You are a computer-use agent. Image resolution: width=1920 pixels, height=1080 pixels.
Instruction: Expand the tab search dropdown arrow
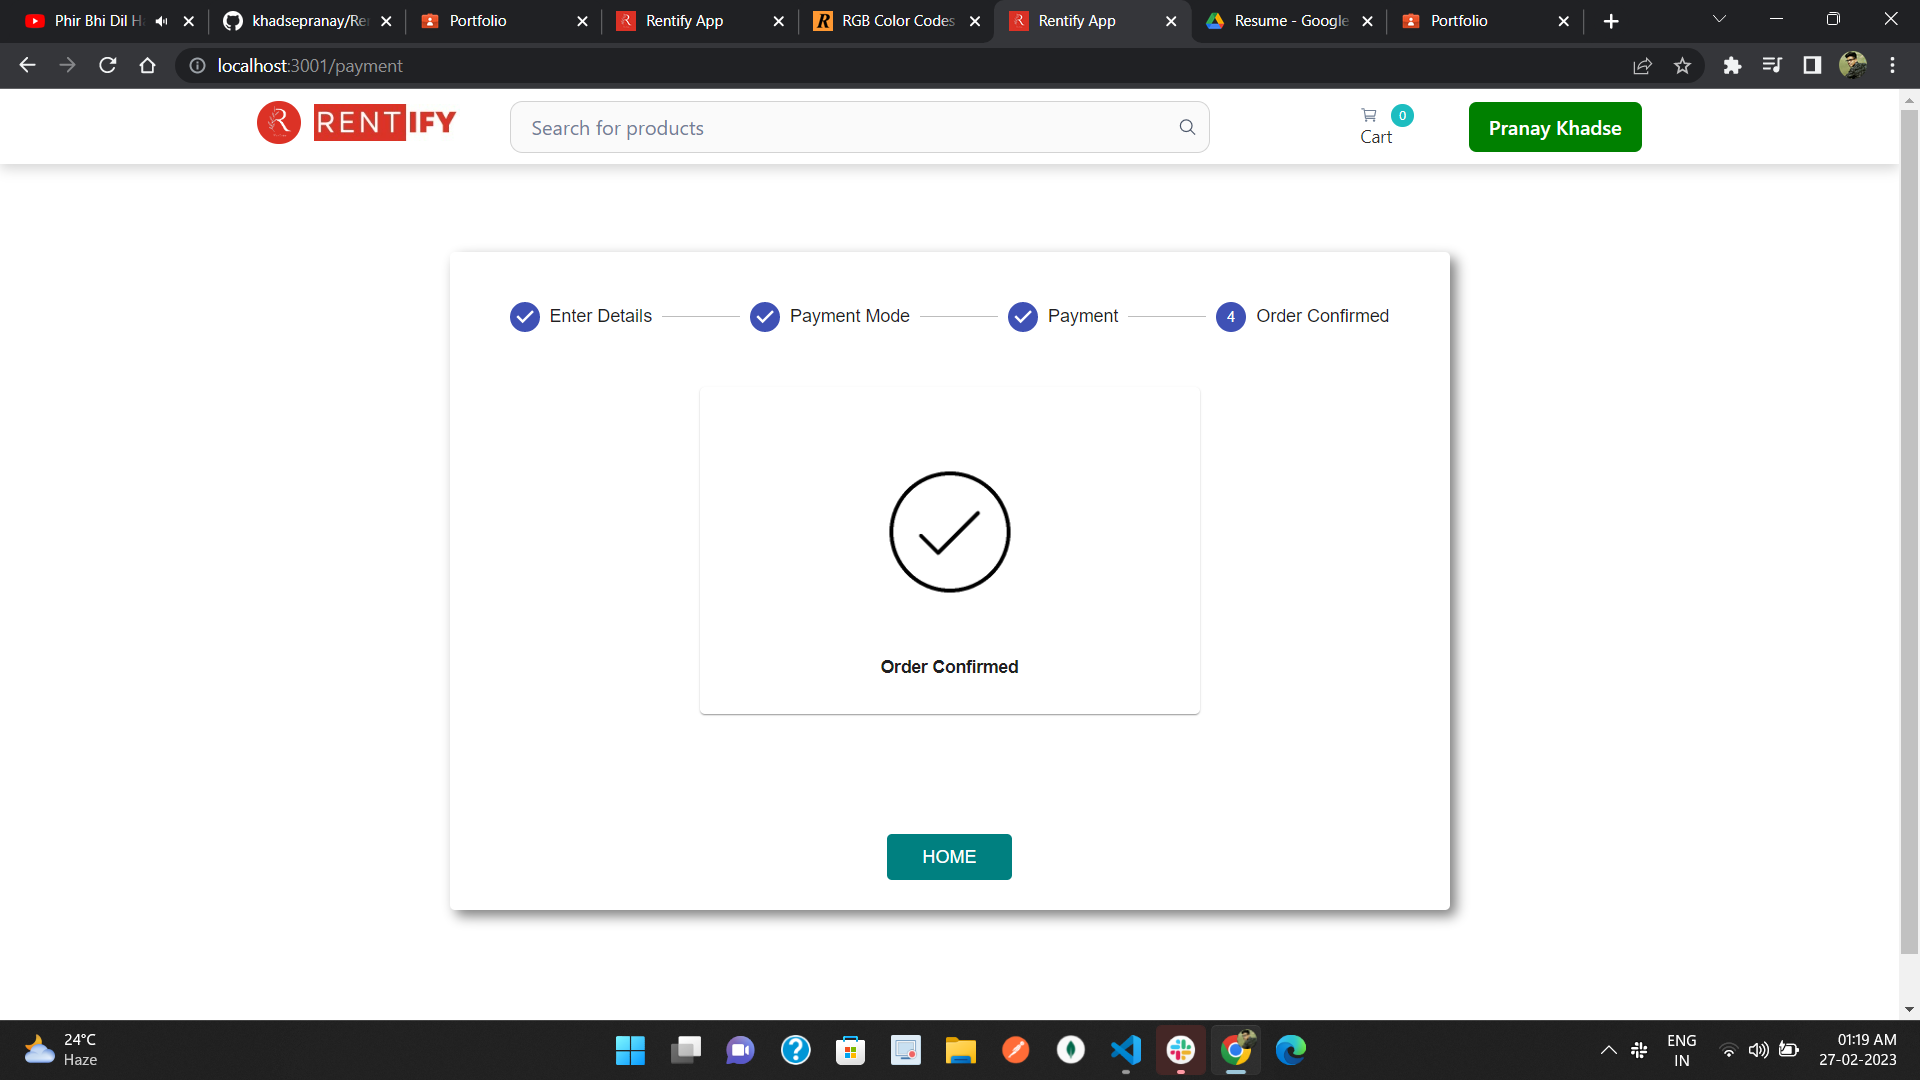(x=1719, y=20)
